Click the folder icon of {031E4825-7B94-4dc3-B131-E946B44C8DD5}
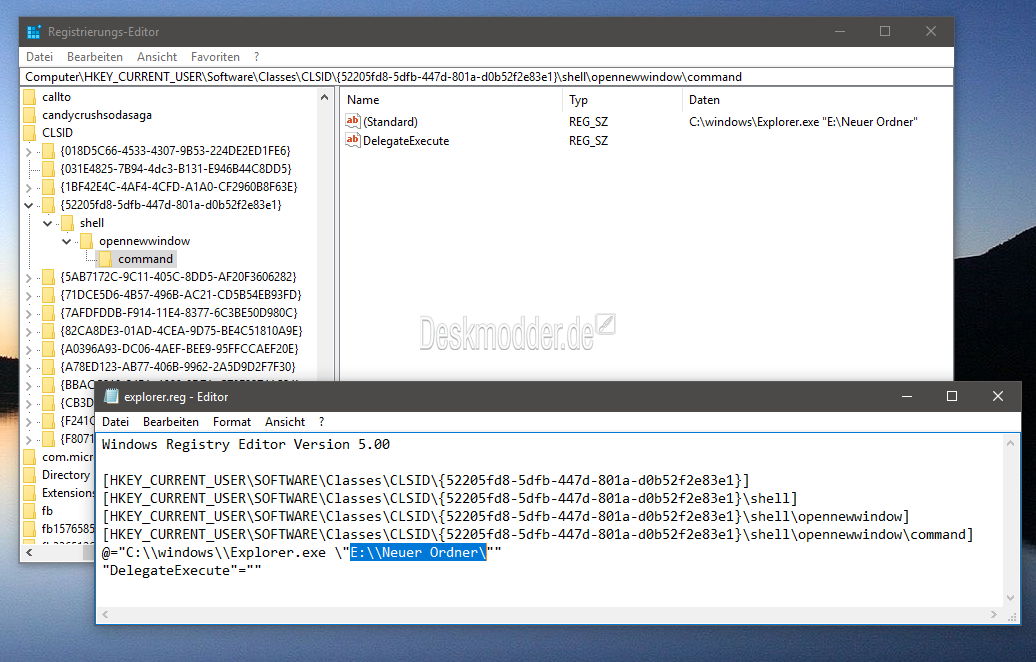The image size is (1036, 662). point(48,168)
